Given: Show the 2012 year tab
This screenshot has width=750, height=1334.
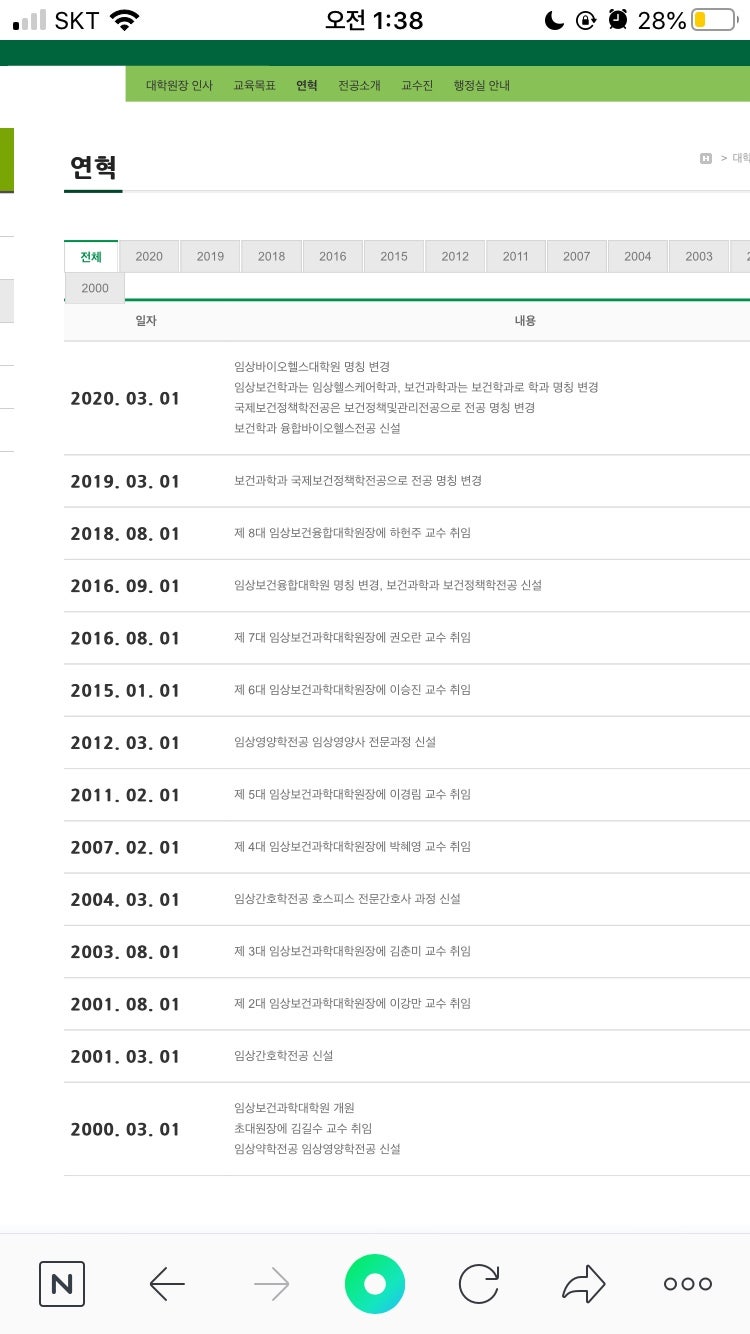Looking at the screenshot, I should point(455,256).
